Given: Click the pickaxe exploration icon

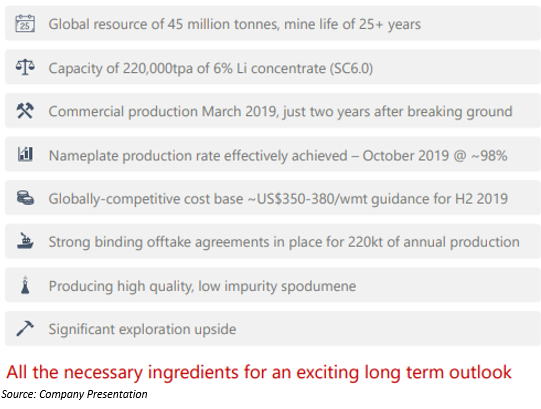Looking at the screenshot, I should [x=25, y=328].
